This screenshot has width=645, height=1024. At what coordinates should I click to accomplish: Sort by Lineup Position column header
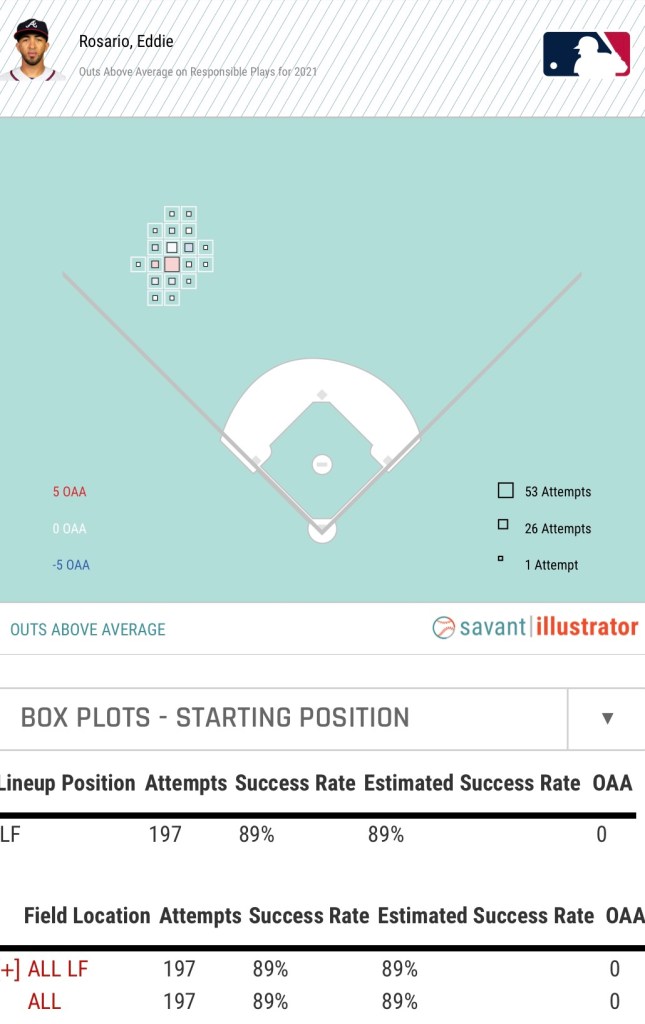(69, 783)
